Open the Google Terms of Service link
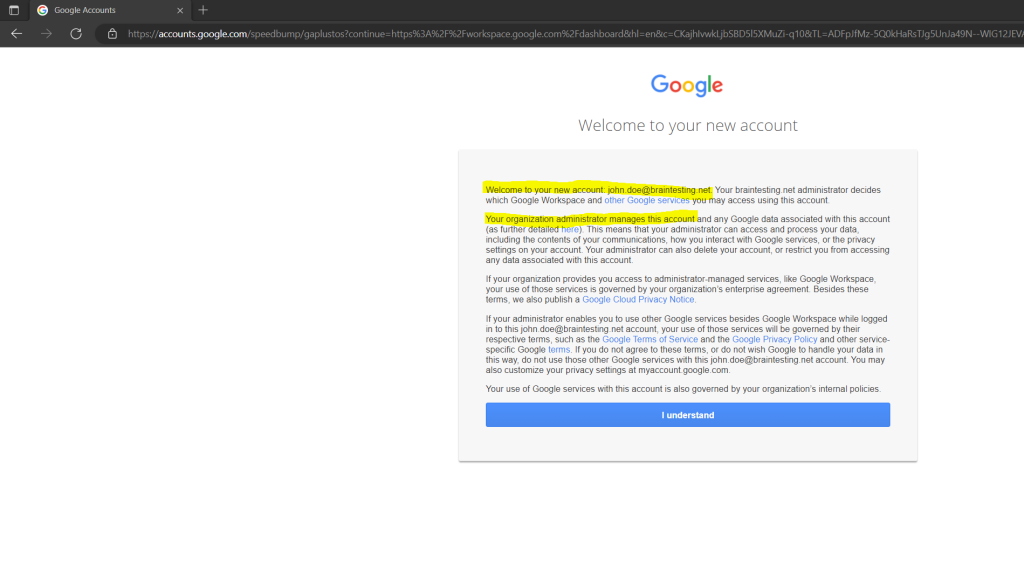 650,339
